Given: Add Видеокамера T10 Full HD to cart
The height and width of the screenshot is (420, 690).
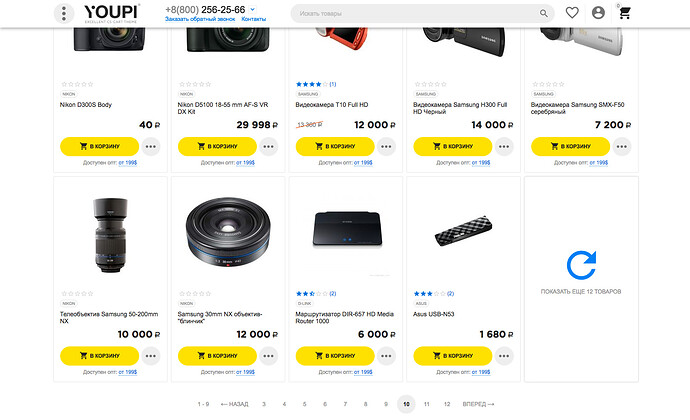Looking at the screenshot, I should 335,146.
